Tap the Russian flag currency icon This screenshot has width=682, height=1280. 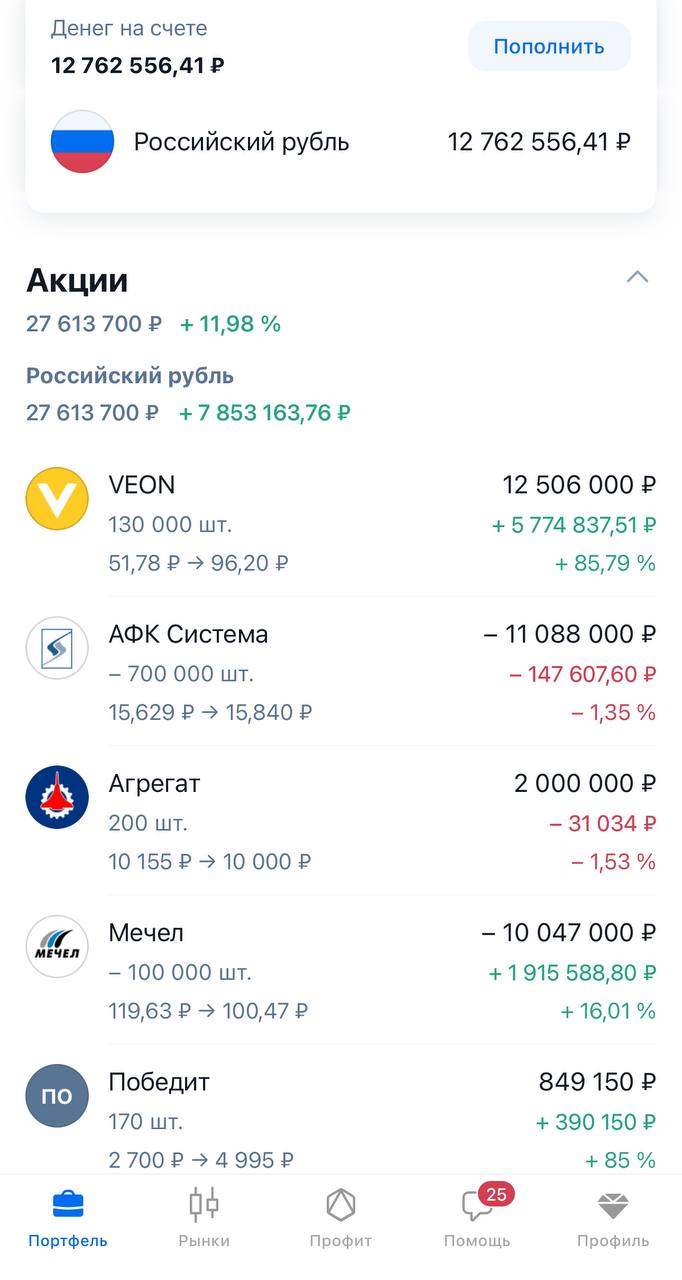[82, 142]
